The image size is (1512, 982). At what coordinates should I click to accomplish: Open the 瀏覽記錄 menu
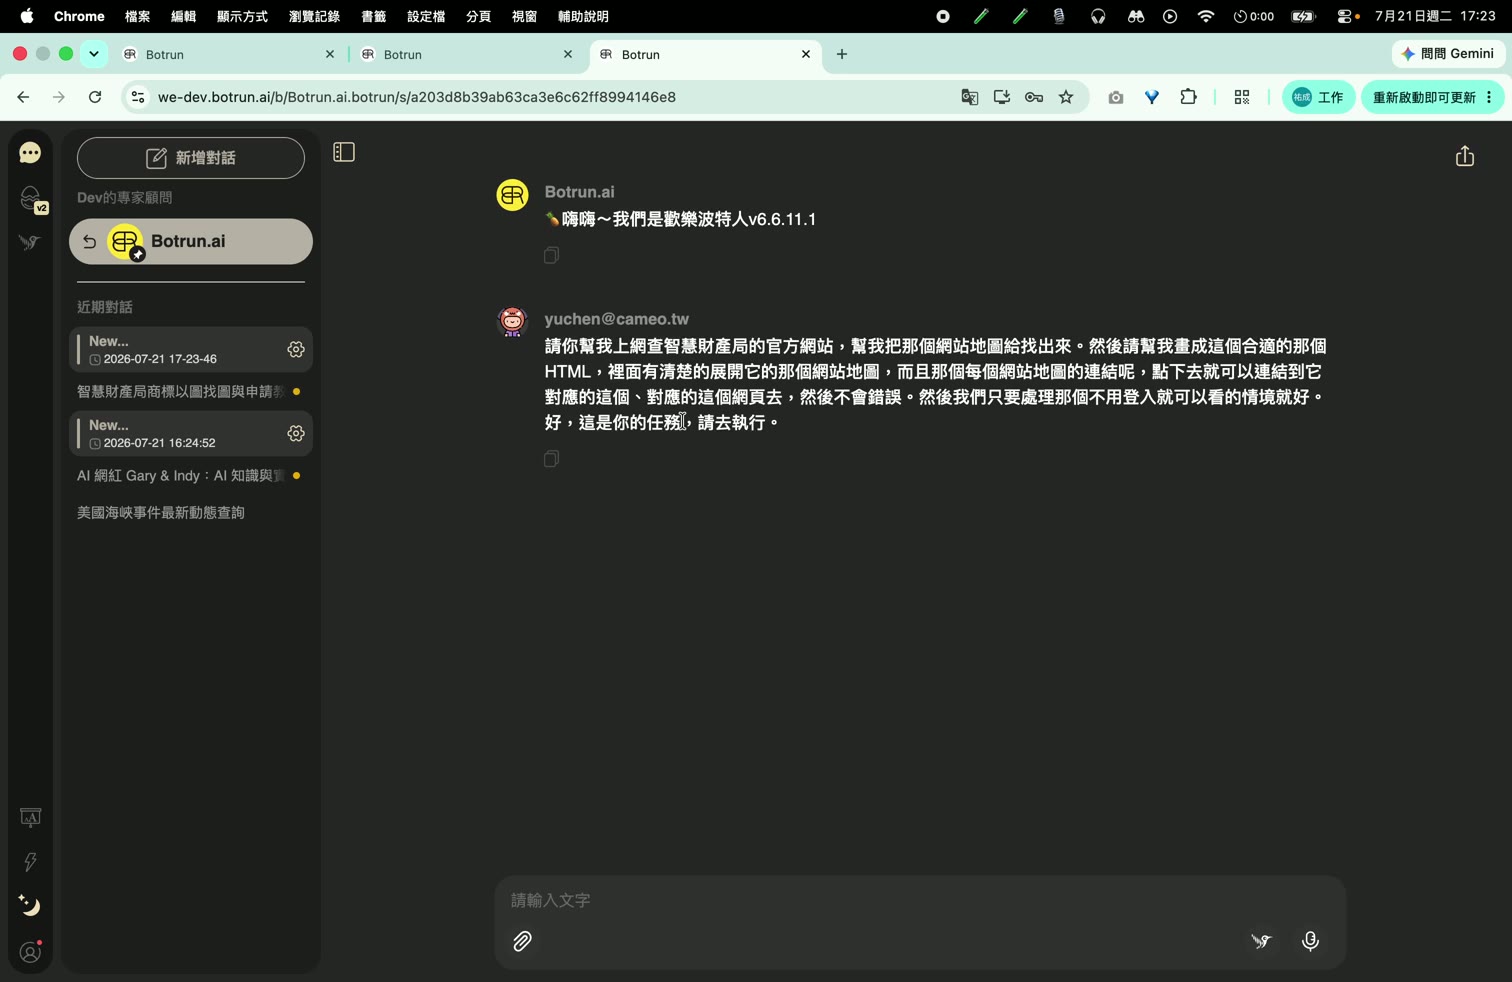pos(314,16)
